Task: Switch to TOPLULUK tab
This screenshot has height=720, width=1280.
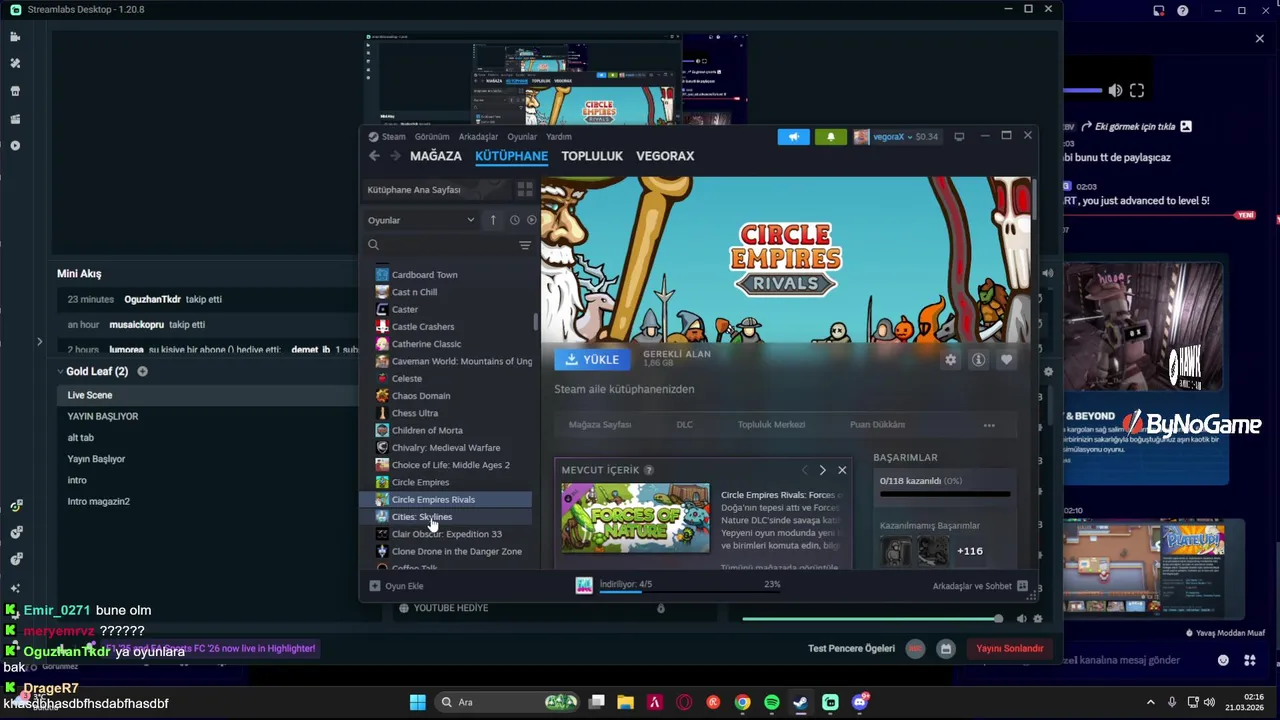Action: pos(592,156)
